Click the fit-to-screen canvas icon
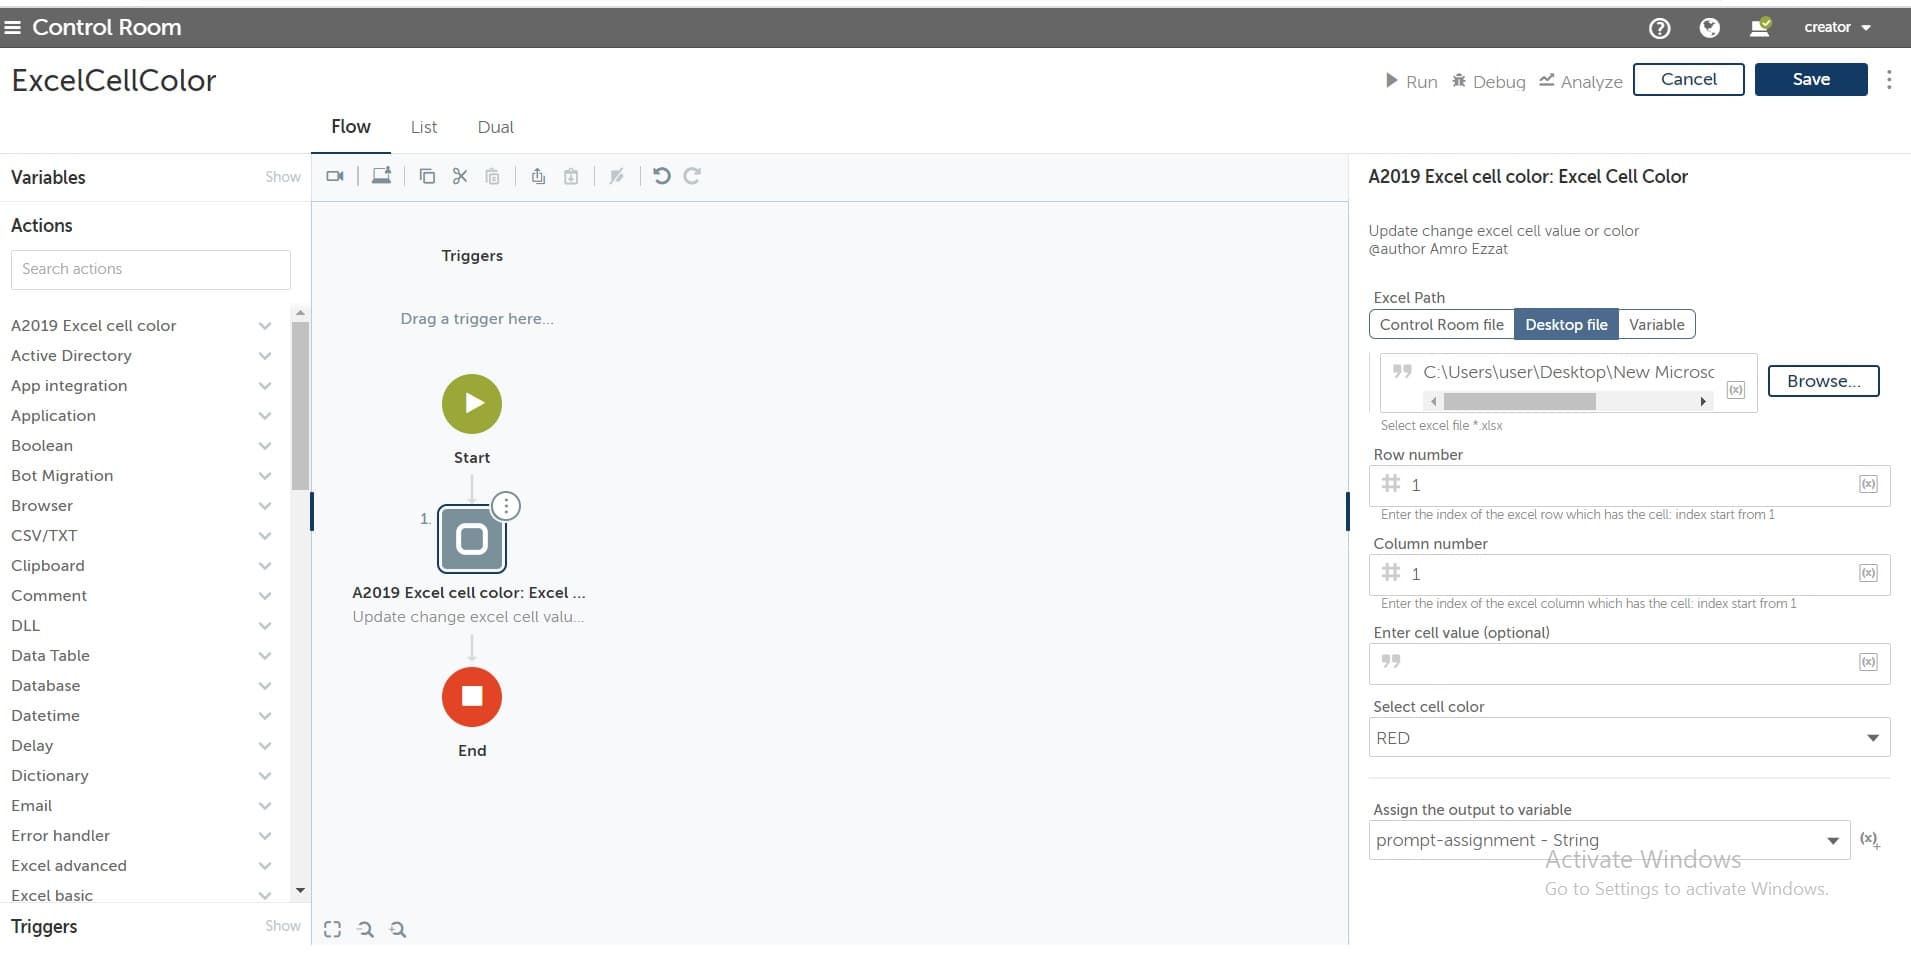 (333, 929)
